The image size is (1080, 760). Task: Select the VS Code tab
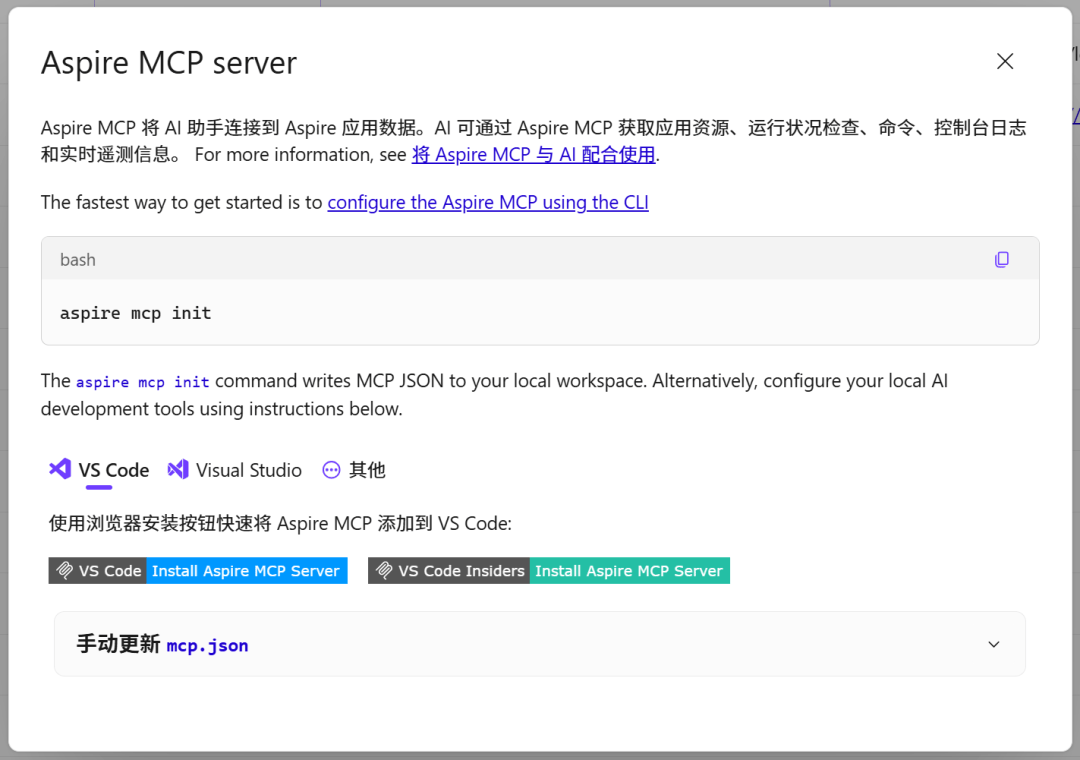110,469
